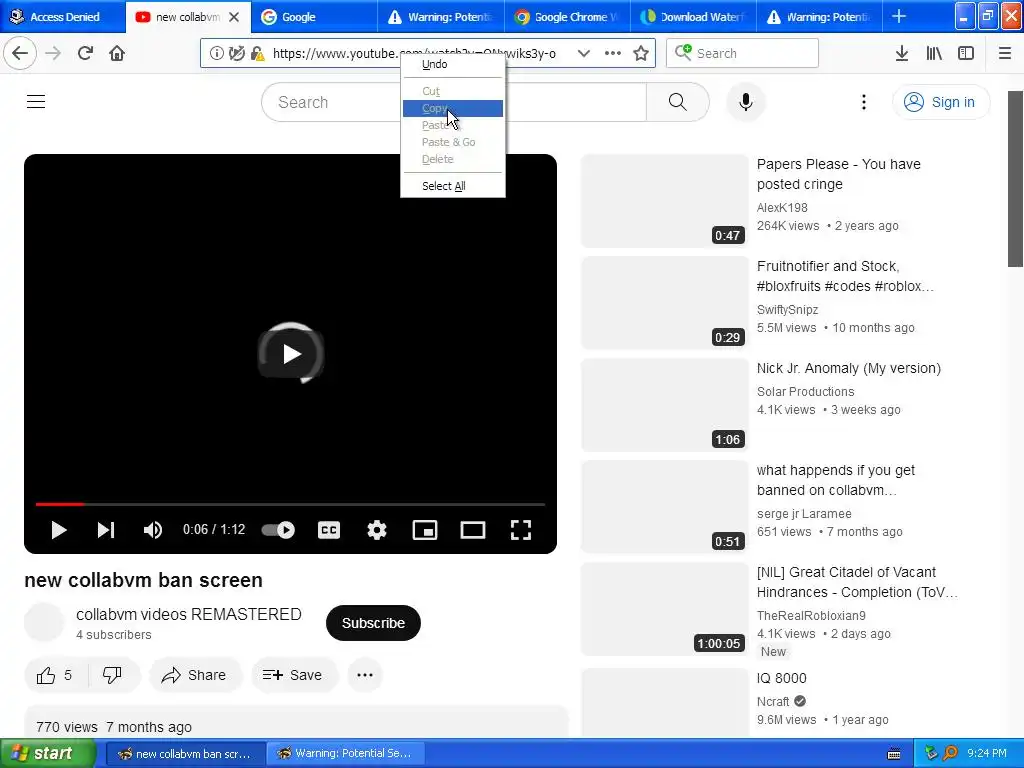Switch to the Google tab
The image size is (1024, 768).
[x=313, y=17]
